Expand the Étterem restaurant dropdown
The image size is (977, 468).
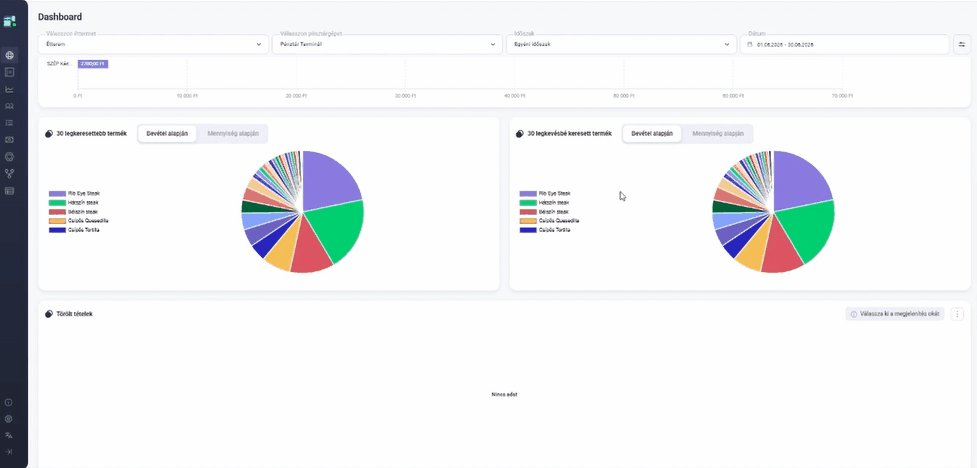pos(153,44)
